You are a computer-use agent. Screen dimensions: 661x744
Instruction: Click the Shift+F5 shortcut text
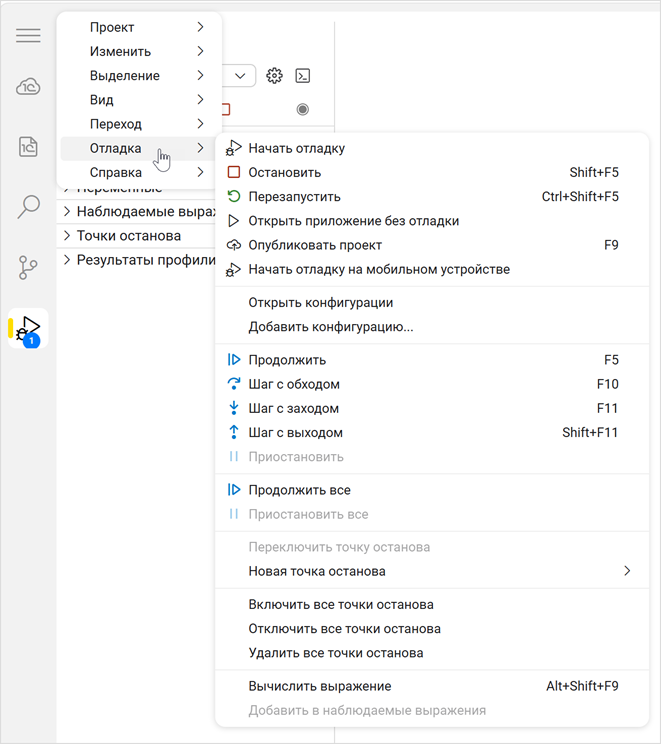[594, 172]
